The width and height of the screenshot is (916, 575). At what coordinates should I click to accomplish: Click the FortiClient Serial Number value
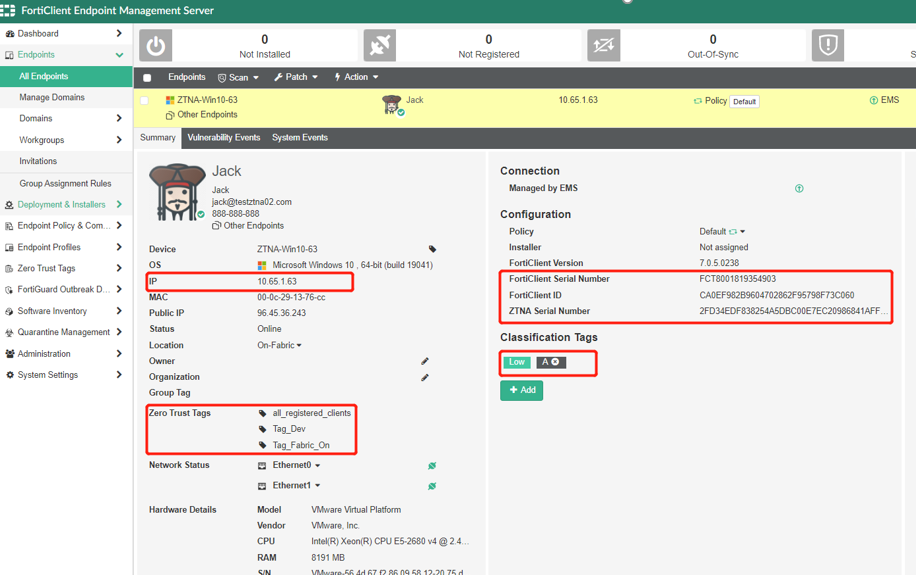(x=738, y=279)
